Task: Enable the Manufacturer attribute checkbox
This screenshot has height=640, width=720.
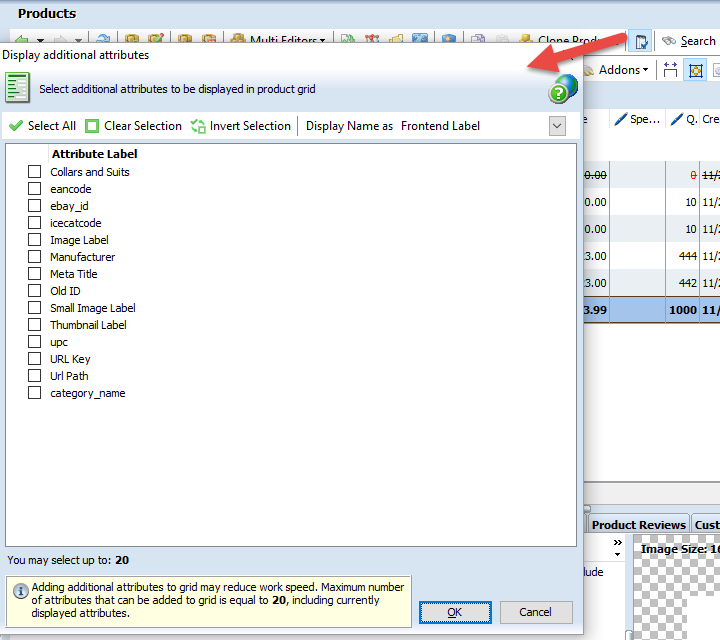Action: 34,257
